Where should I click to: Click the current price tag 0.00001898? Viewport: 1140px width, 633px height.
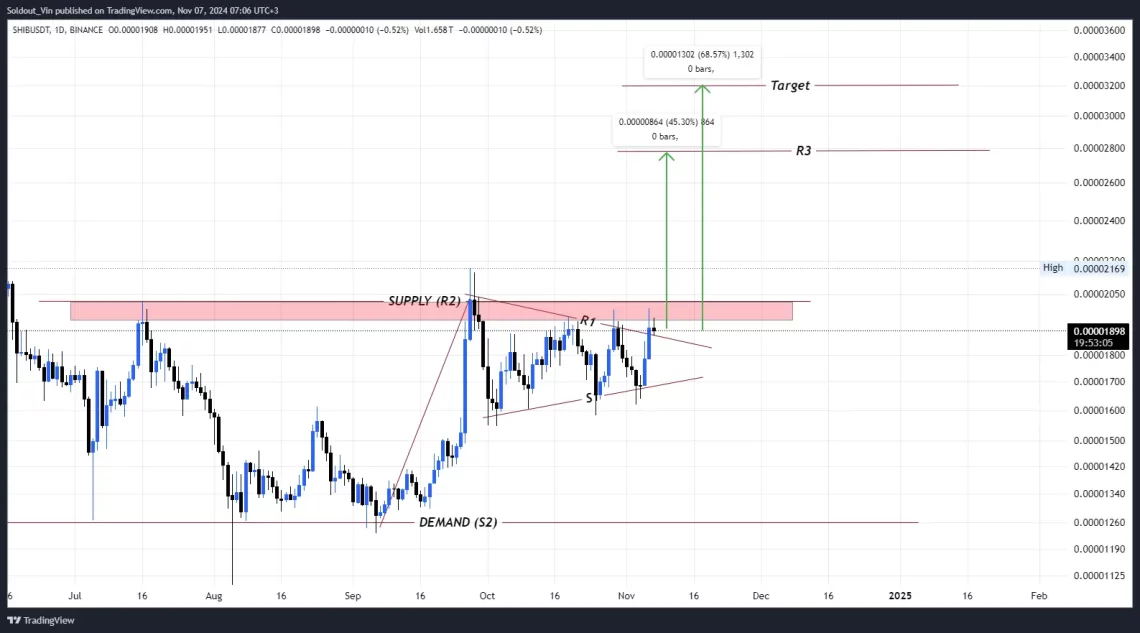point(1098,336)
